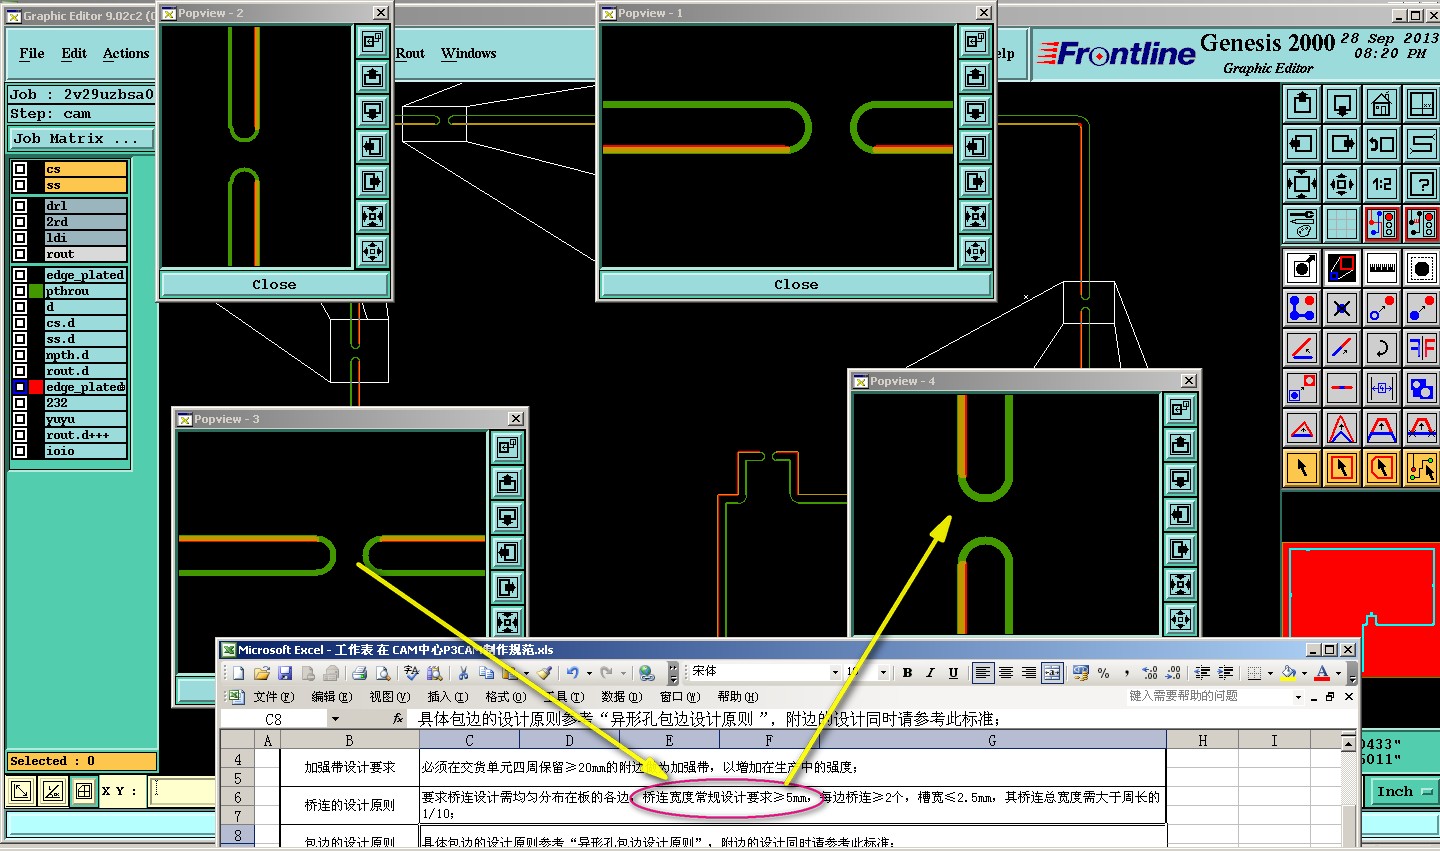Toggle the rout layer checkbox

19,254
